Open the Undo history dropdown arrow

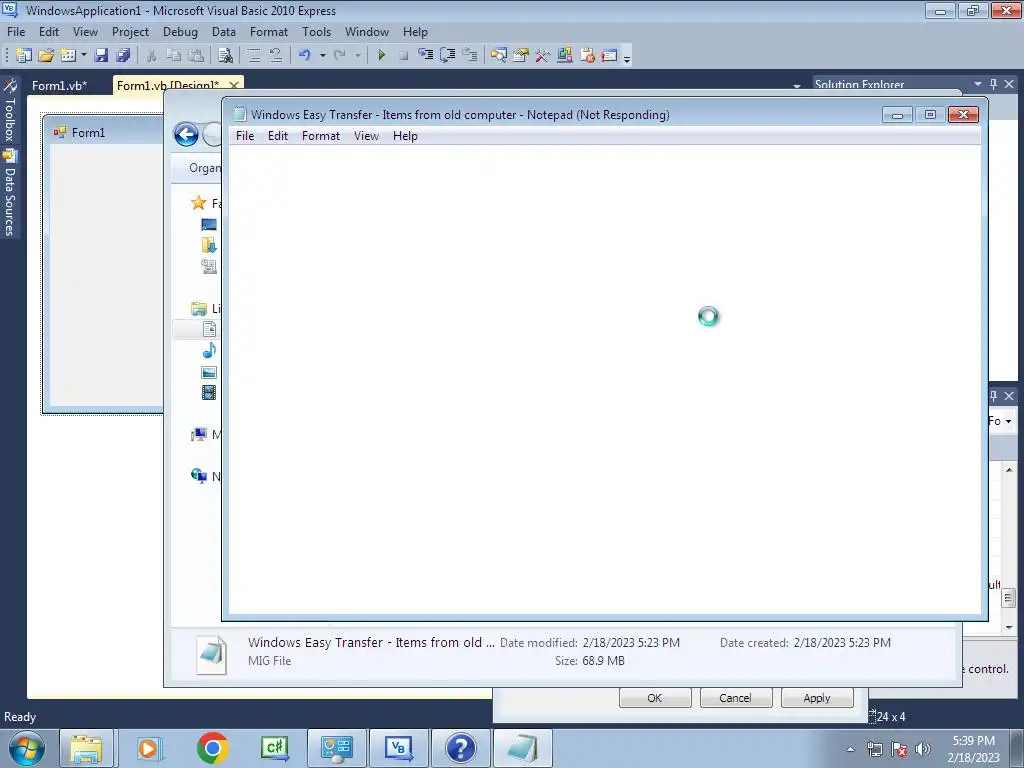click(x=322, y=56)
